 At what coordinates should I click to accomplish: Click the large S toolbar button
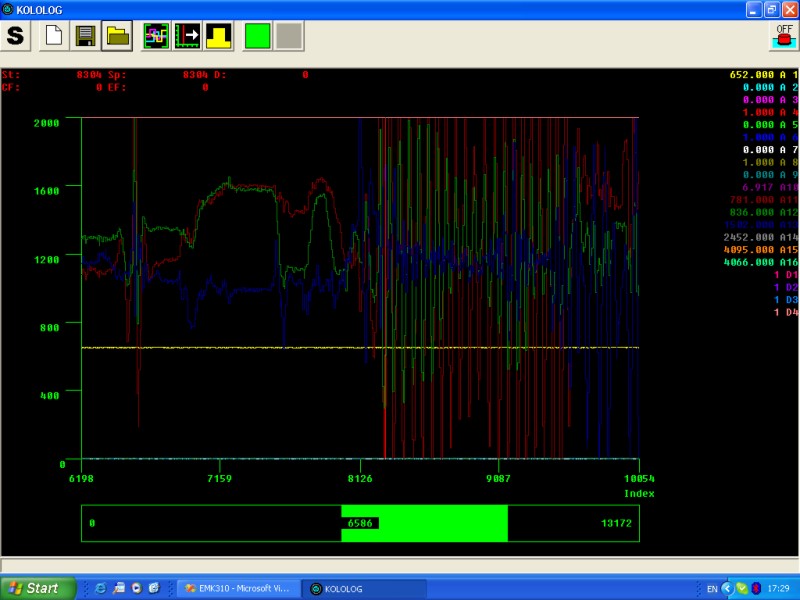tap(15, 36)
